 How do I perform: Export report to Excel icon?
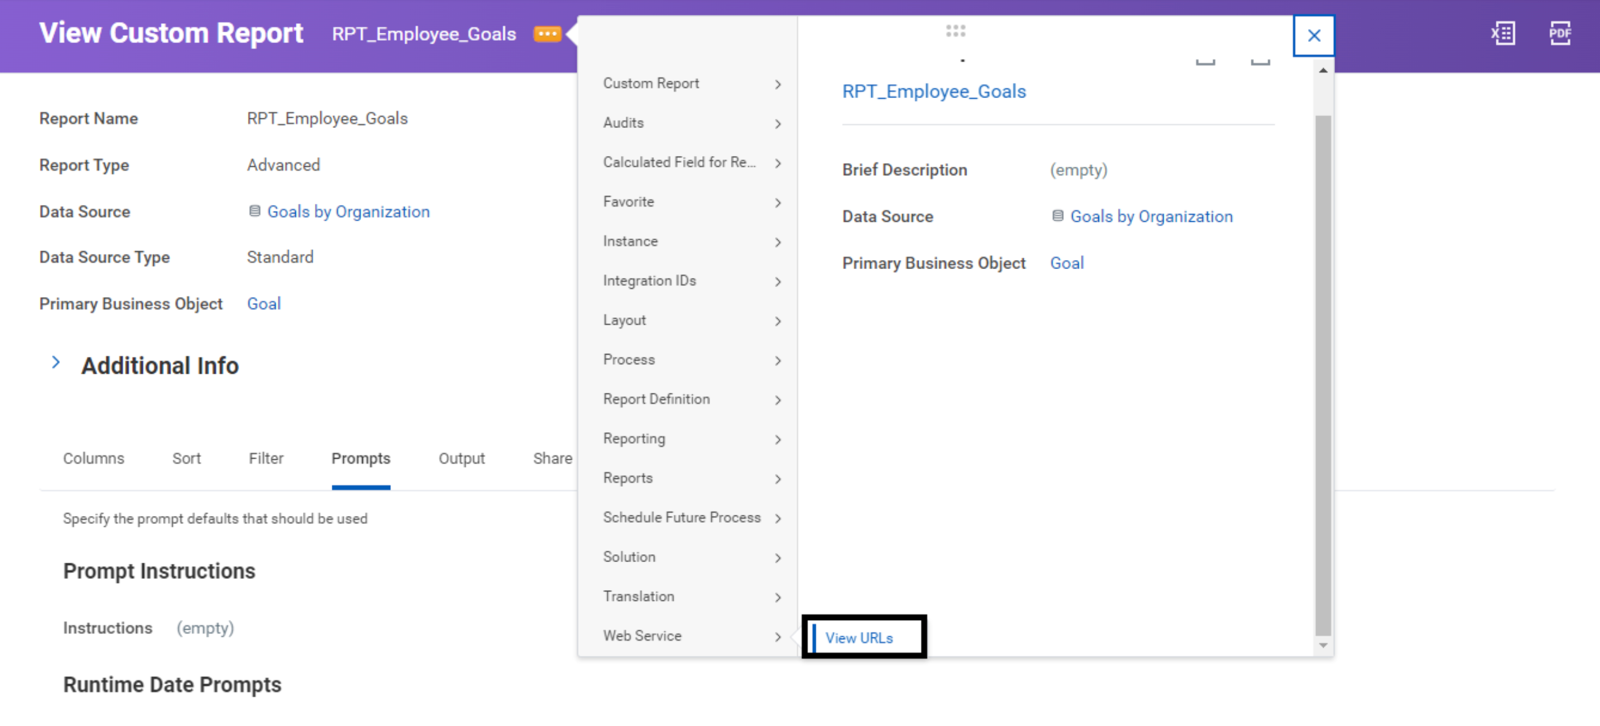pos(1503,34)
